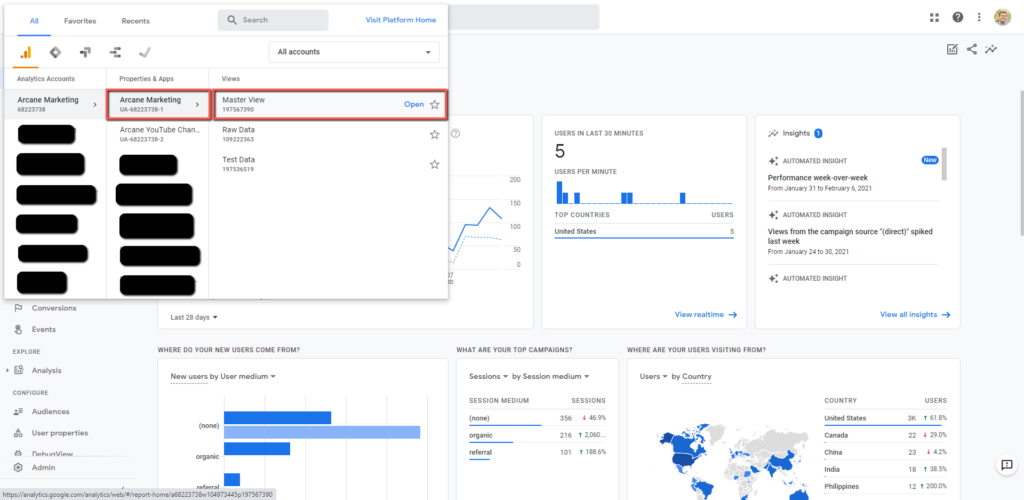Screen dimensions: 1024x500
Task: Open the Help question mark icon
Action: [x=957, y=18]
